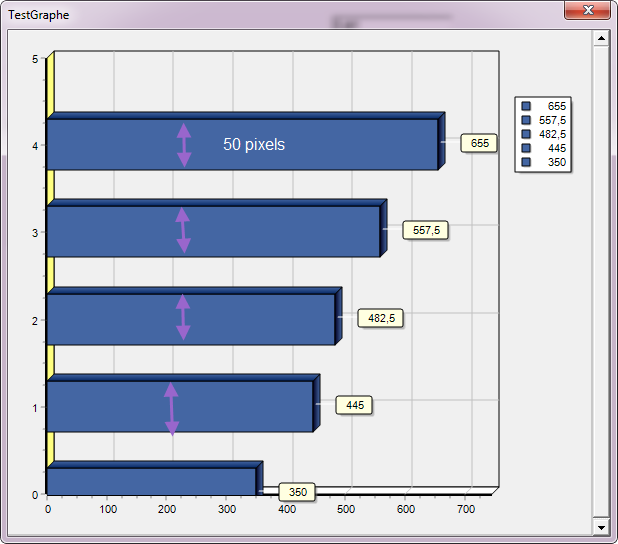Click legend entry text 350
Viewport: 618px width, 544px height.
coord(557,162)
